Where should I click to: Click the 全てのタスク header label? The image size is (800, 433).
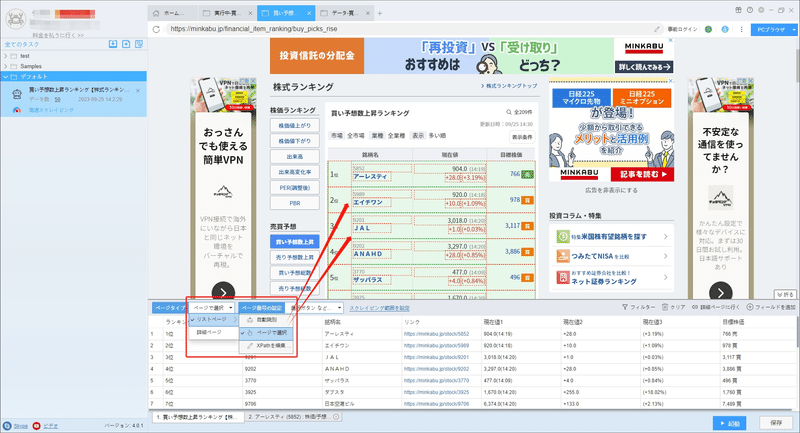(x=22, y=44)
